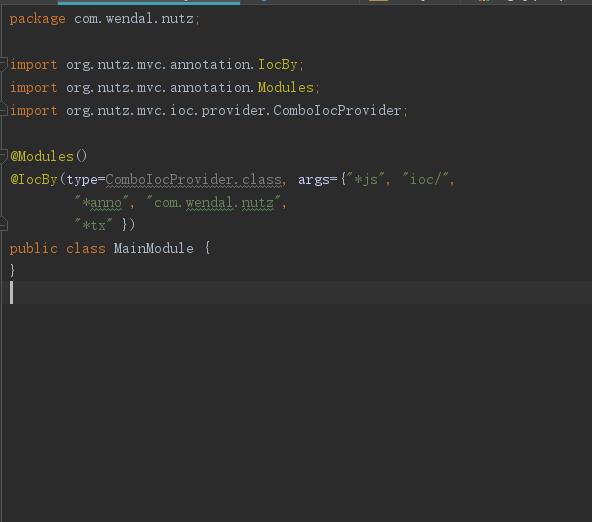The image size is (592, 522).
Task: Click the 'args' attribute name
Action: click(314, 180)
